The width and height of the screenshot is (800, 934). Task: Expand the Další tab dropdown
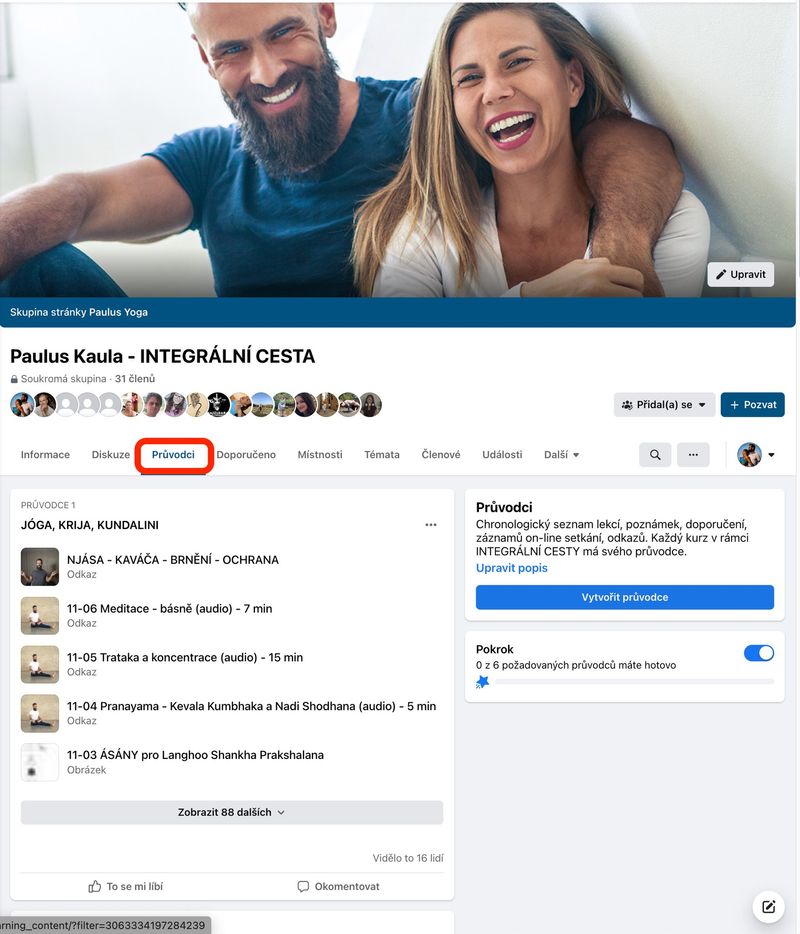[561, 454]
